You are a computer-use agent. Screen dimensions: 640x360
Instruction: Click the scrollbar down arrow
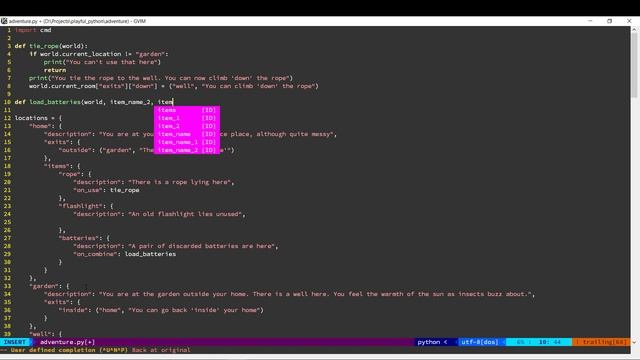pyautogui.click(x=634, y=342)
